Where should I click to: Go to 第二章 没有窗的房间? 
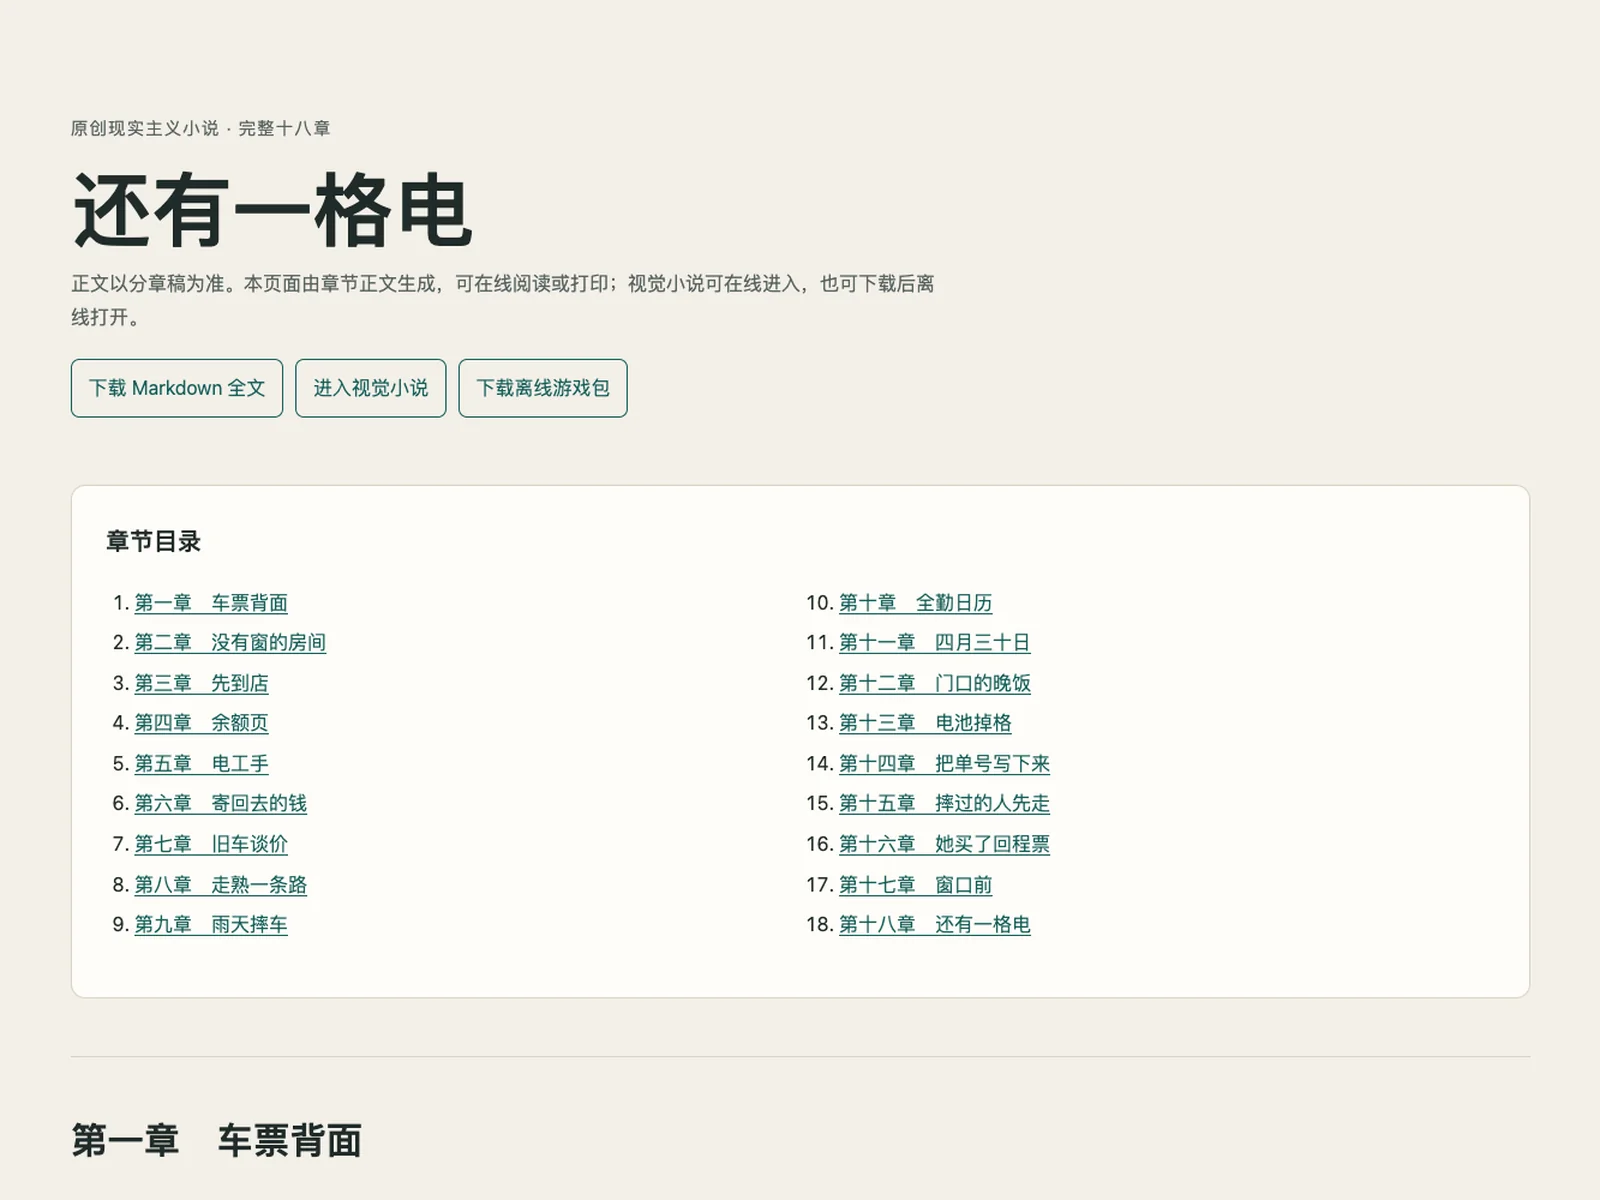(230, 643)
